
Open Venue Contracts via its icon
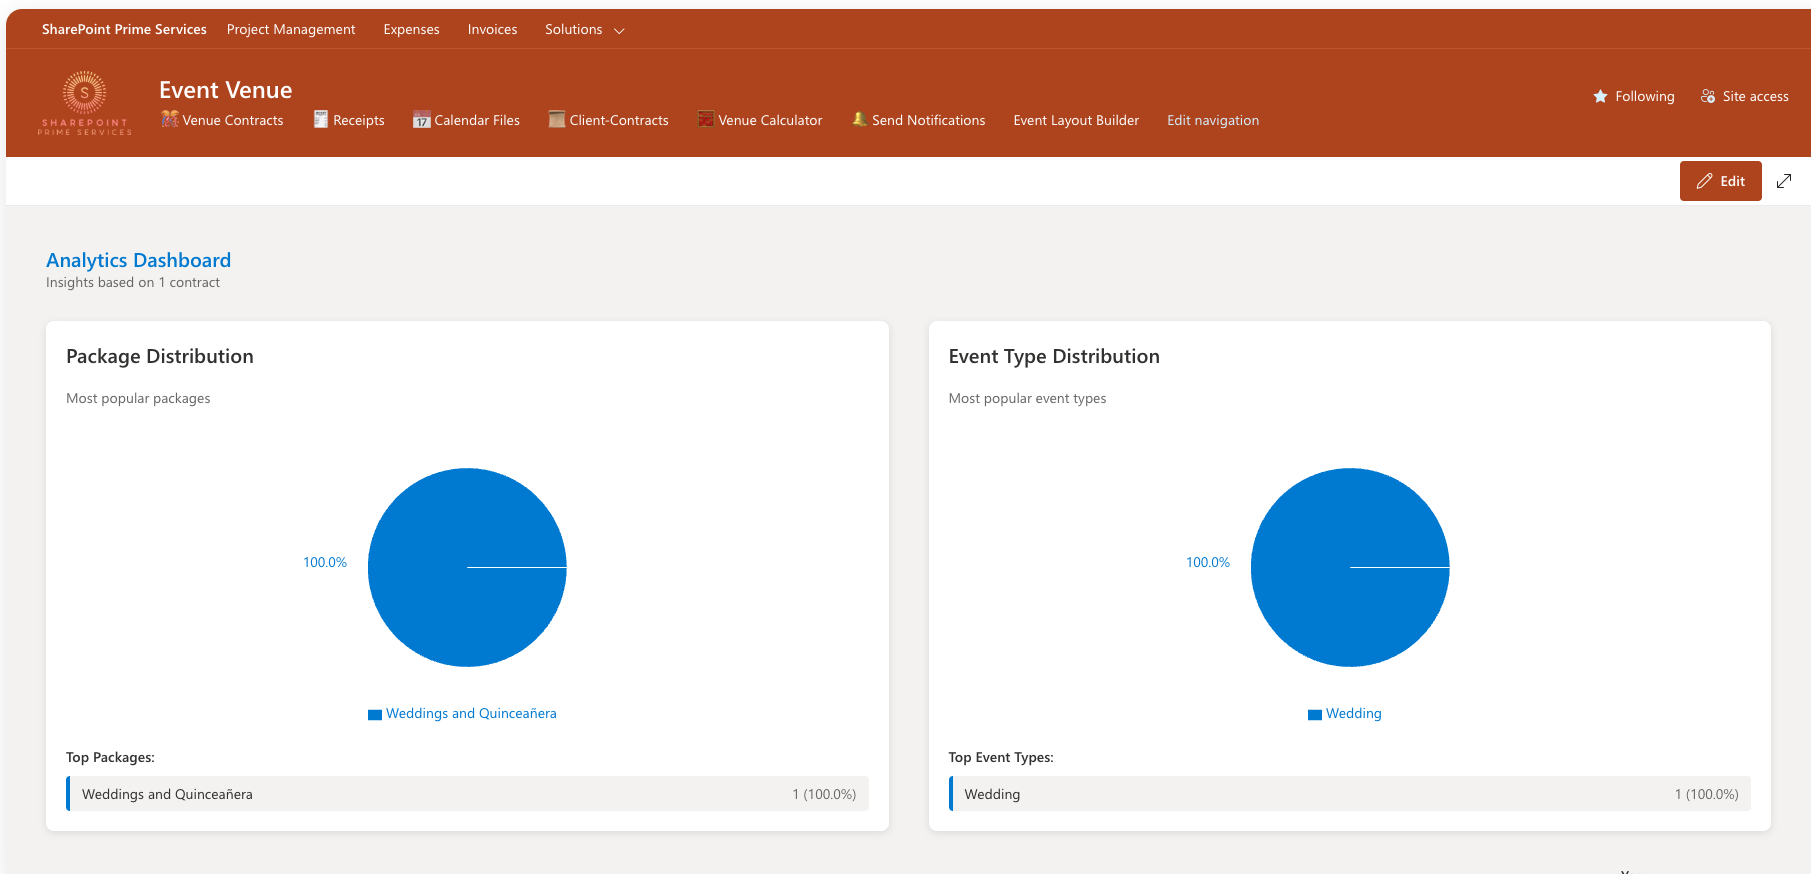tap(170, 119)
